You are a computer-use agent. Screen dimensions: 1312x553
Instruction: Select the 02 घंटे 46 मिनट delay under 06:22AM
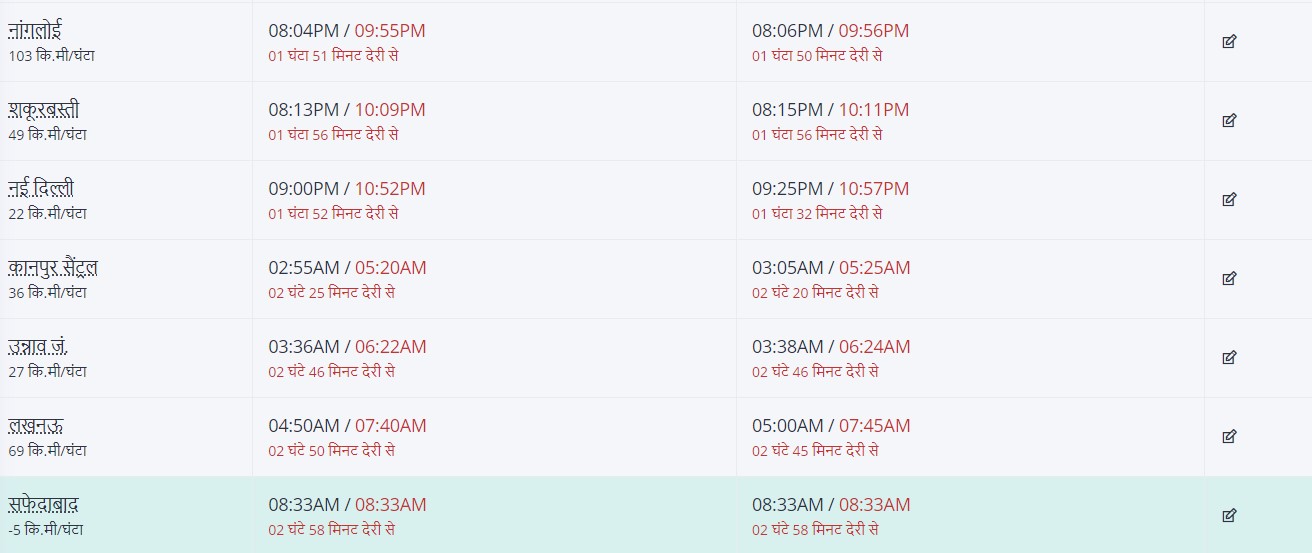[x=332, y=371]
